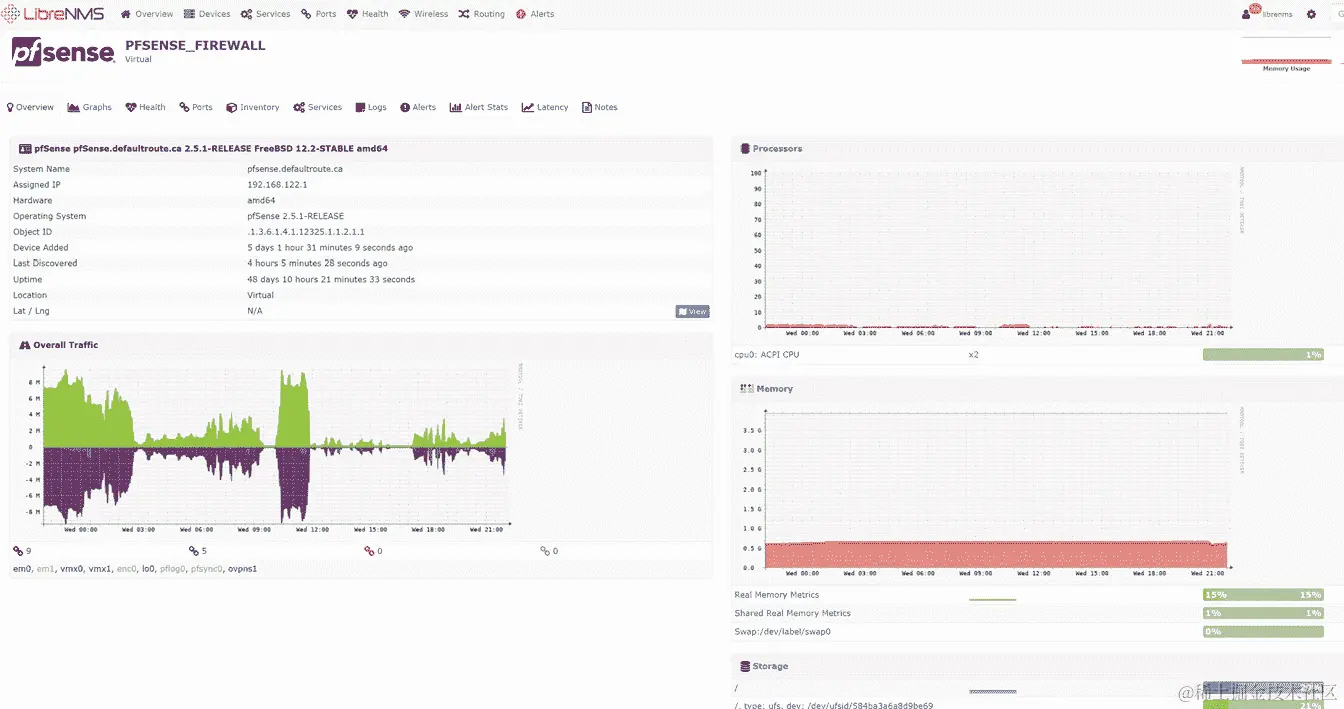Open the PFSENSE_FIREWALL device title link
Image resolution: width=1344 pixels, height=709 pixels.
click(x=195, y=45)
